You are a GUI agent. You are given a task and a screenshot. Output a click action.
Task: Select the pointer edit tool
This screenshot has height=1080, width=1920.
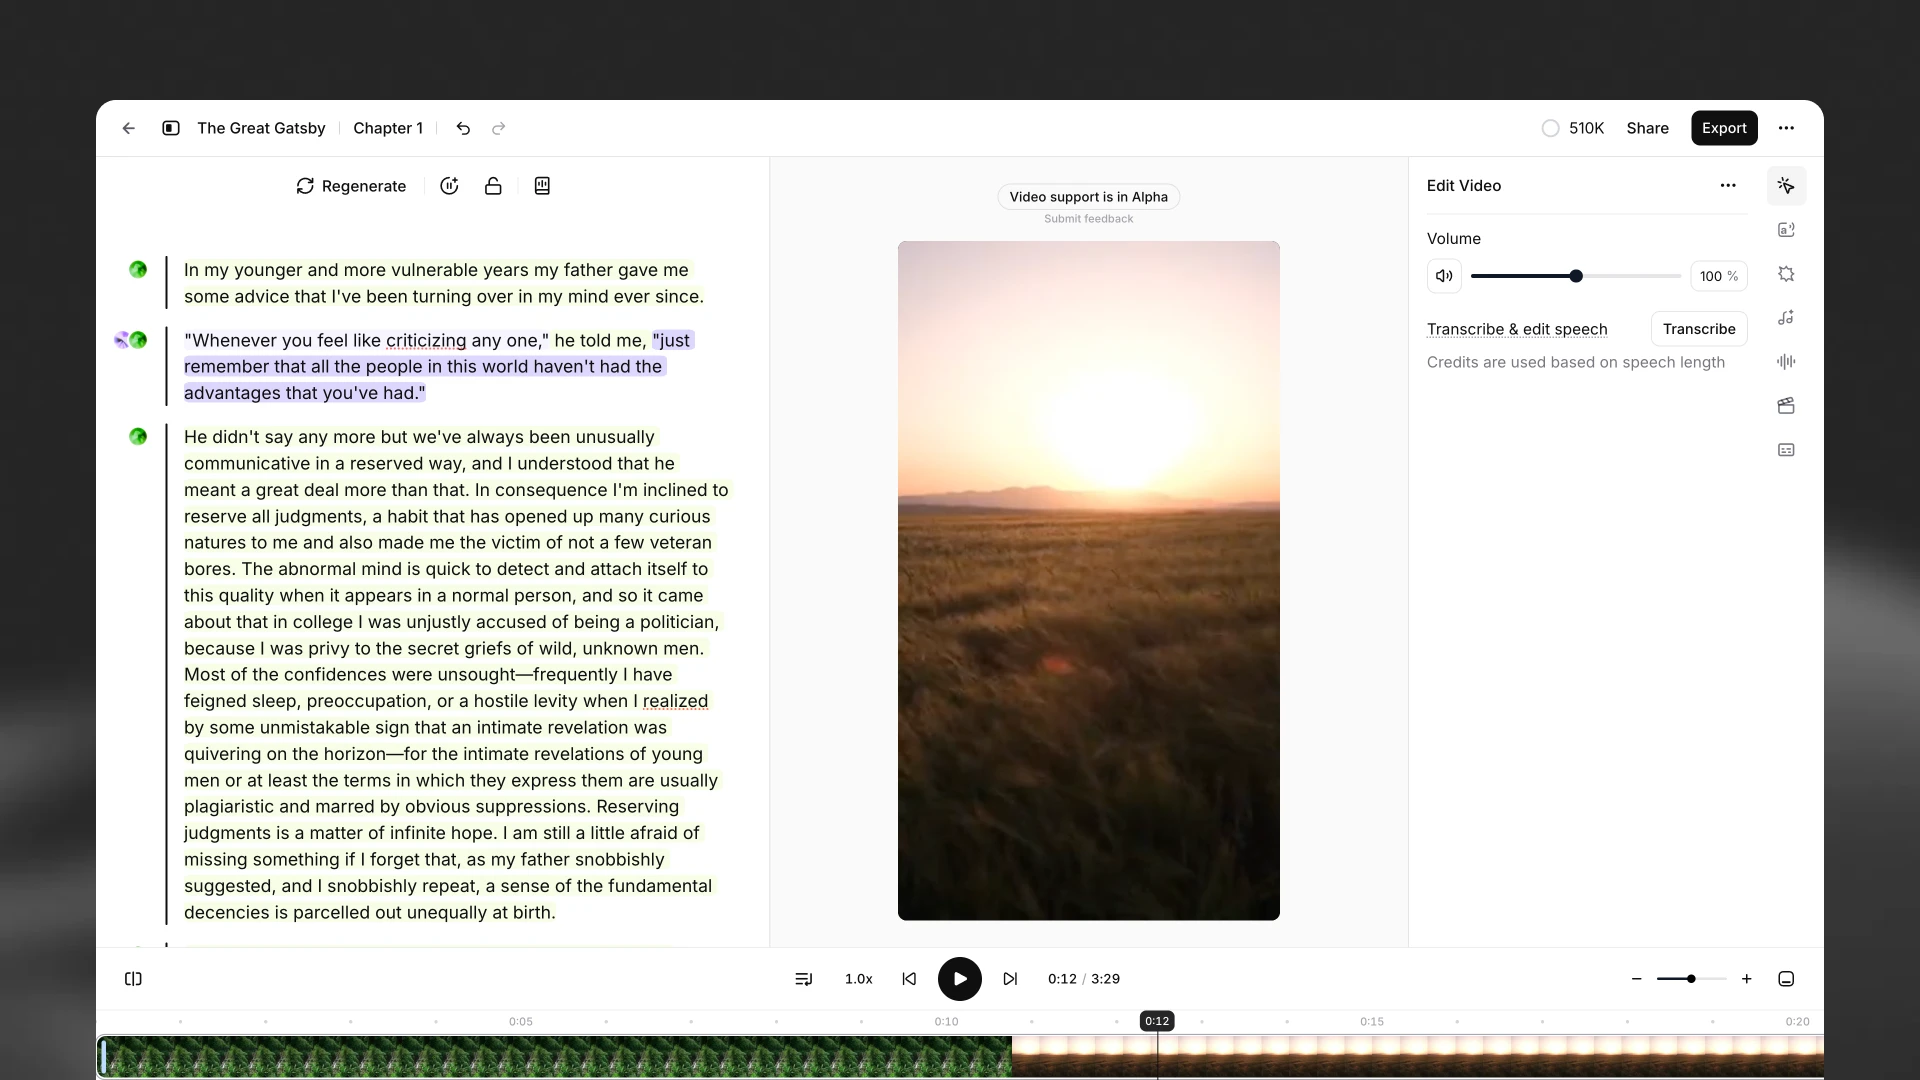point(1787,185)
